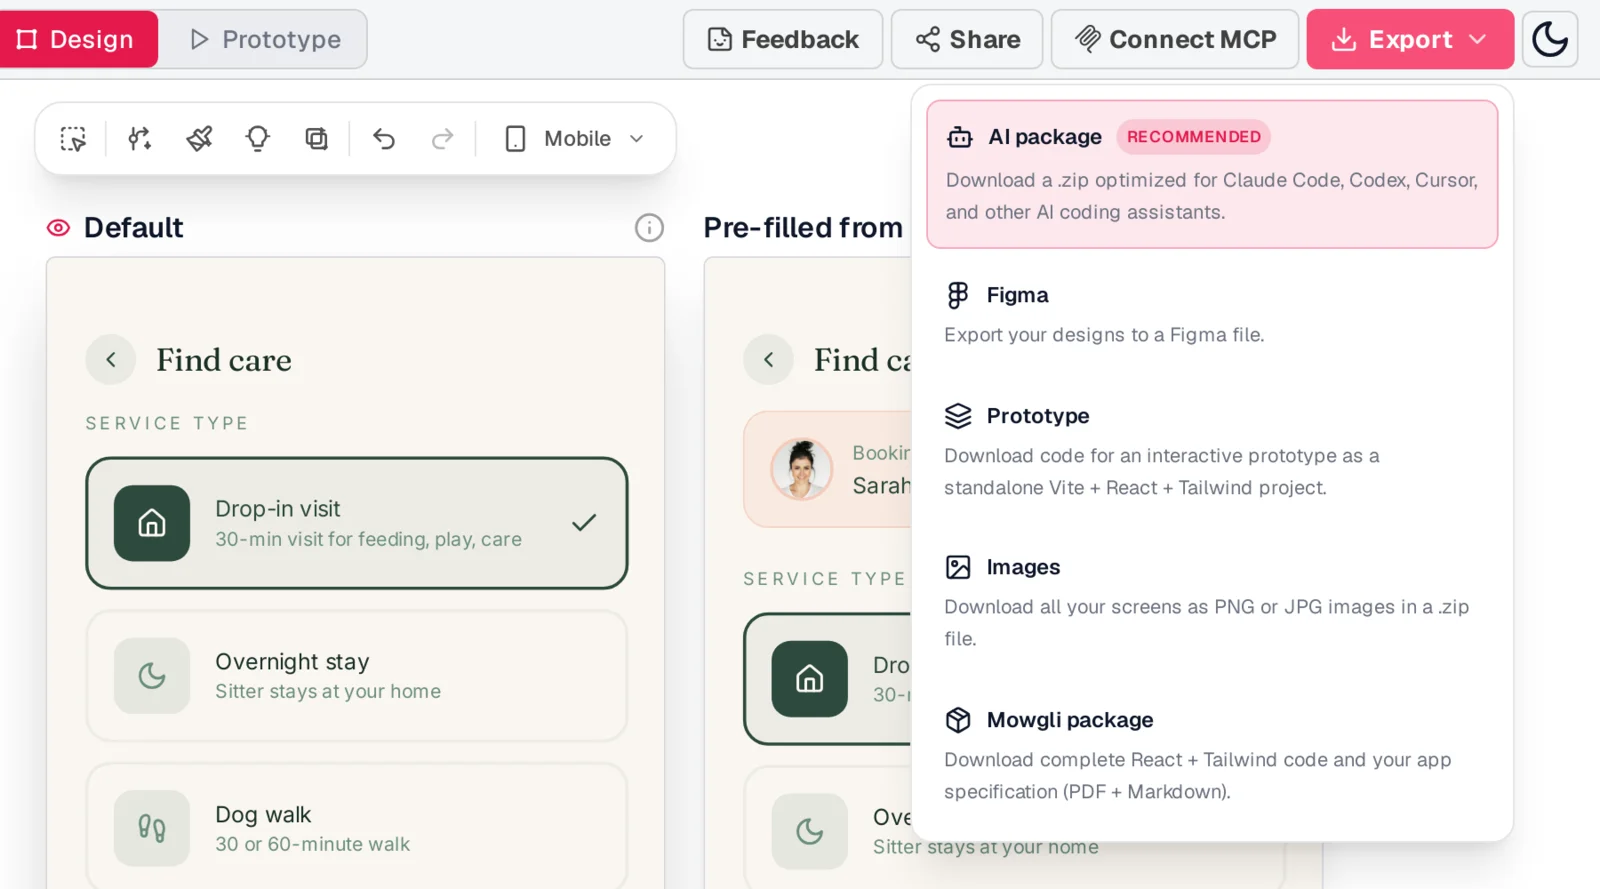This screenshot has height=889, width=1600.
Task: Click the lightbulb ideas icon
Action: [258, 138]
